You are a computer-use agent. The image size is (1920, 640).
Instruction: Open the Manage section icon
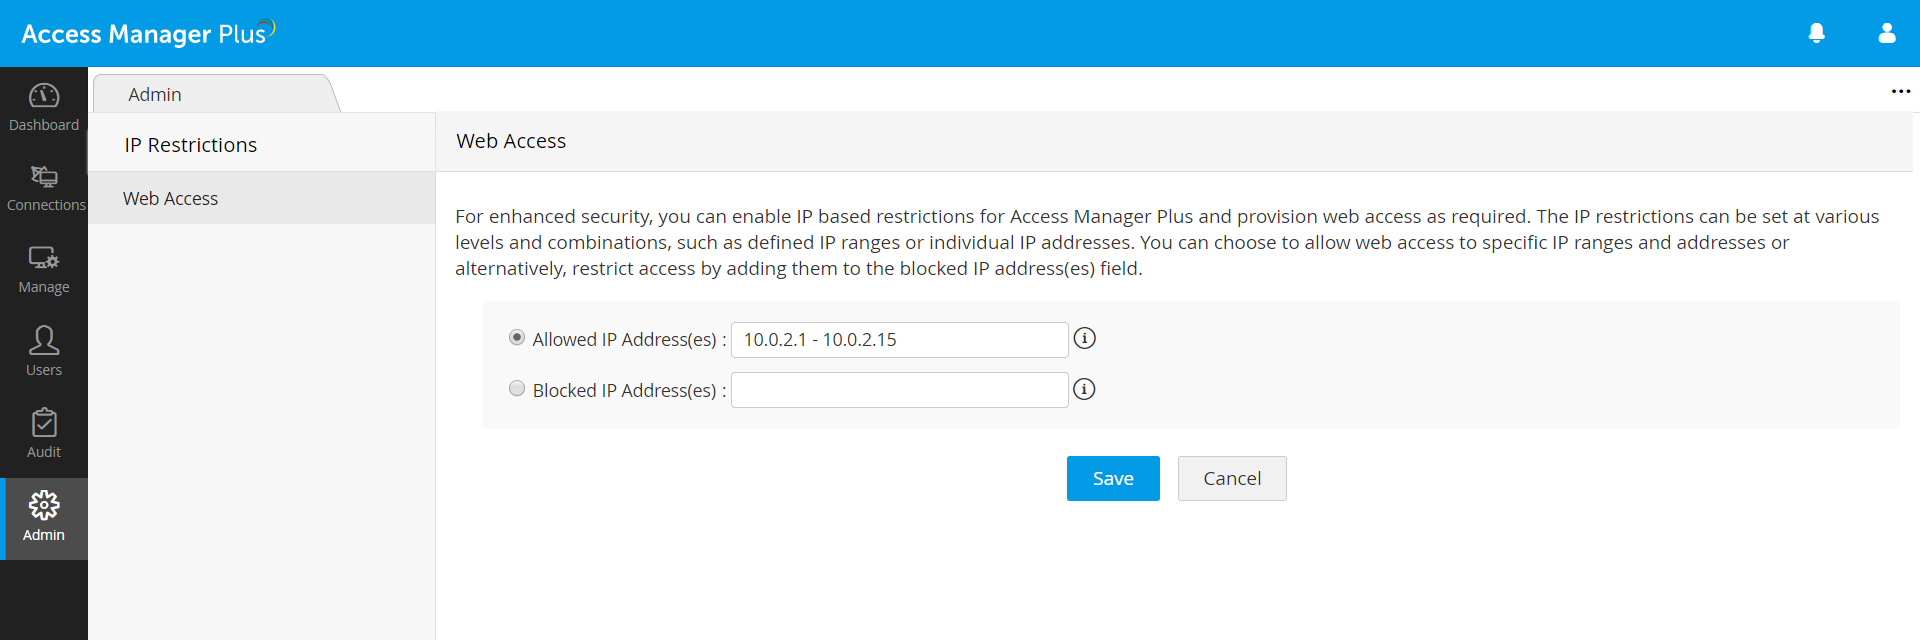click(x=44, y=258)
